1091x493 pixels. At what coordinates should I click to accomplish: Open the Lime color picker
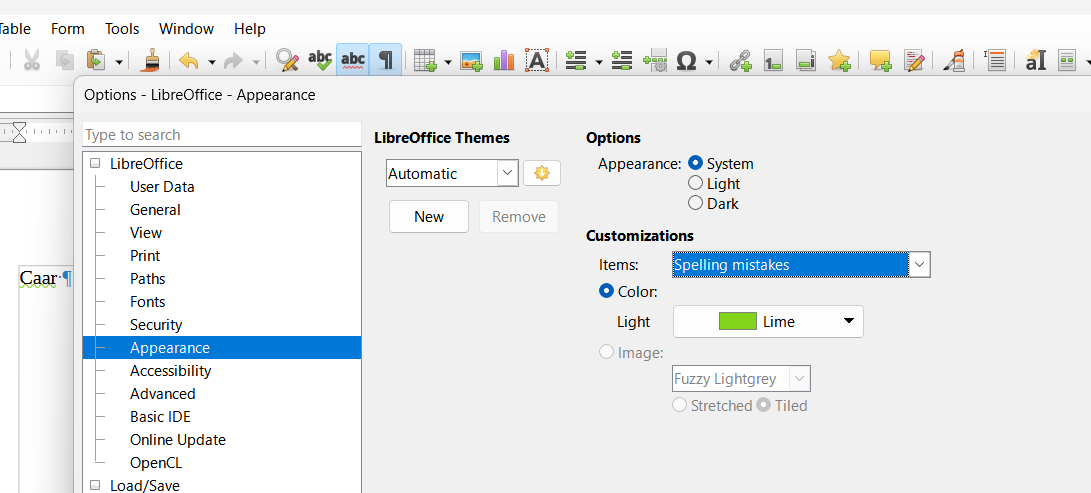coord(767,322)
